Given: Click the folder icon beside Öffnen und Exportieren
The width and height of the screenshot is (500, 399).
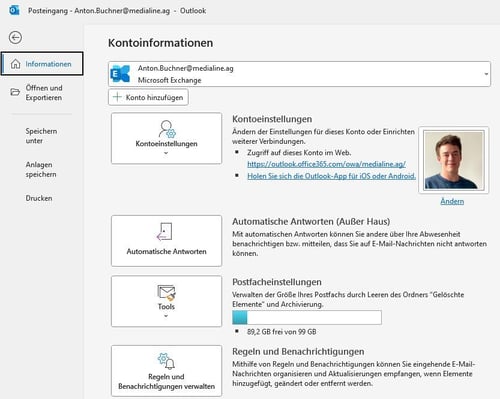Looking at the screenshot, I should [x=15, y=92].
